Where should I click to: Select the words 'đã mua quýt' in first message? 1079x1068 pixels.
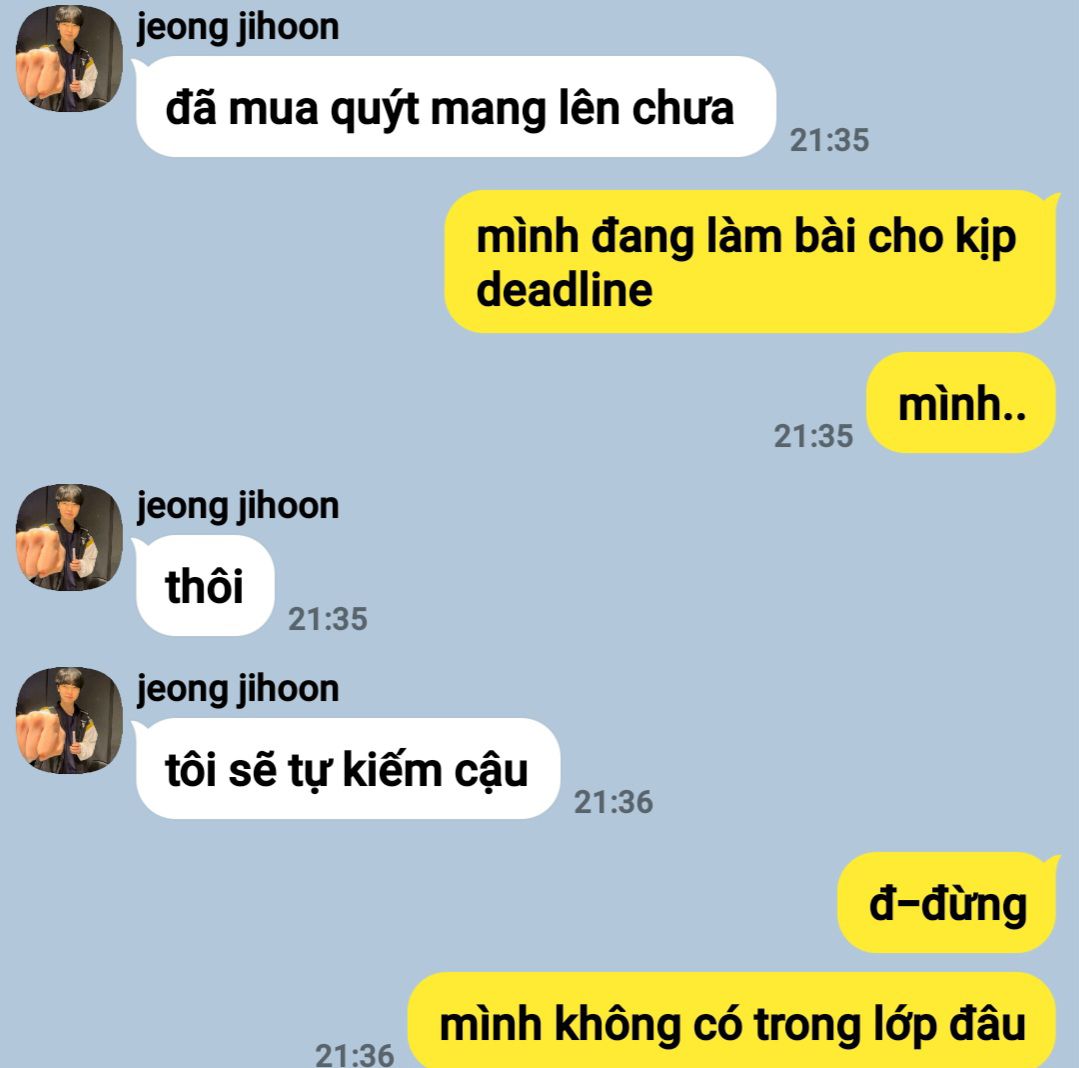[292, 109]
